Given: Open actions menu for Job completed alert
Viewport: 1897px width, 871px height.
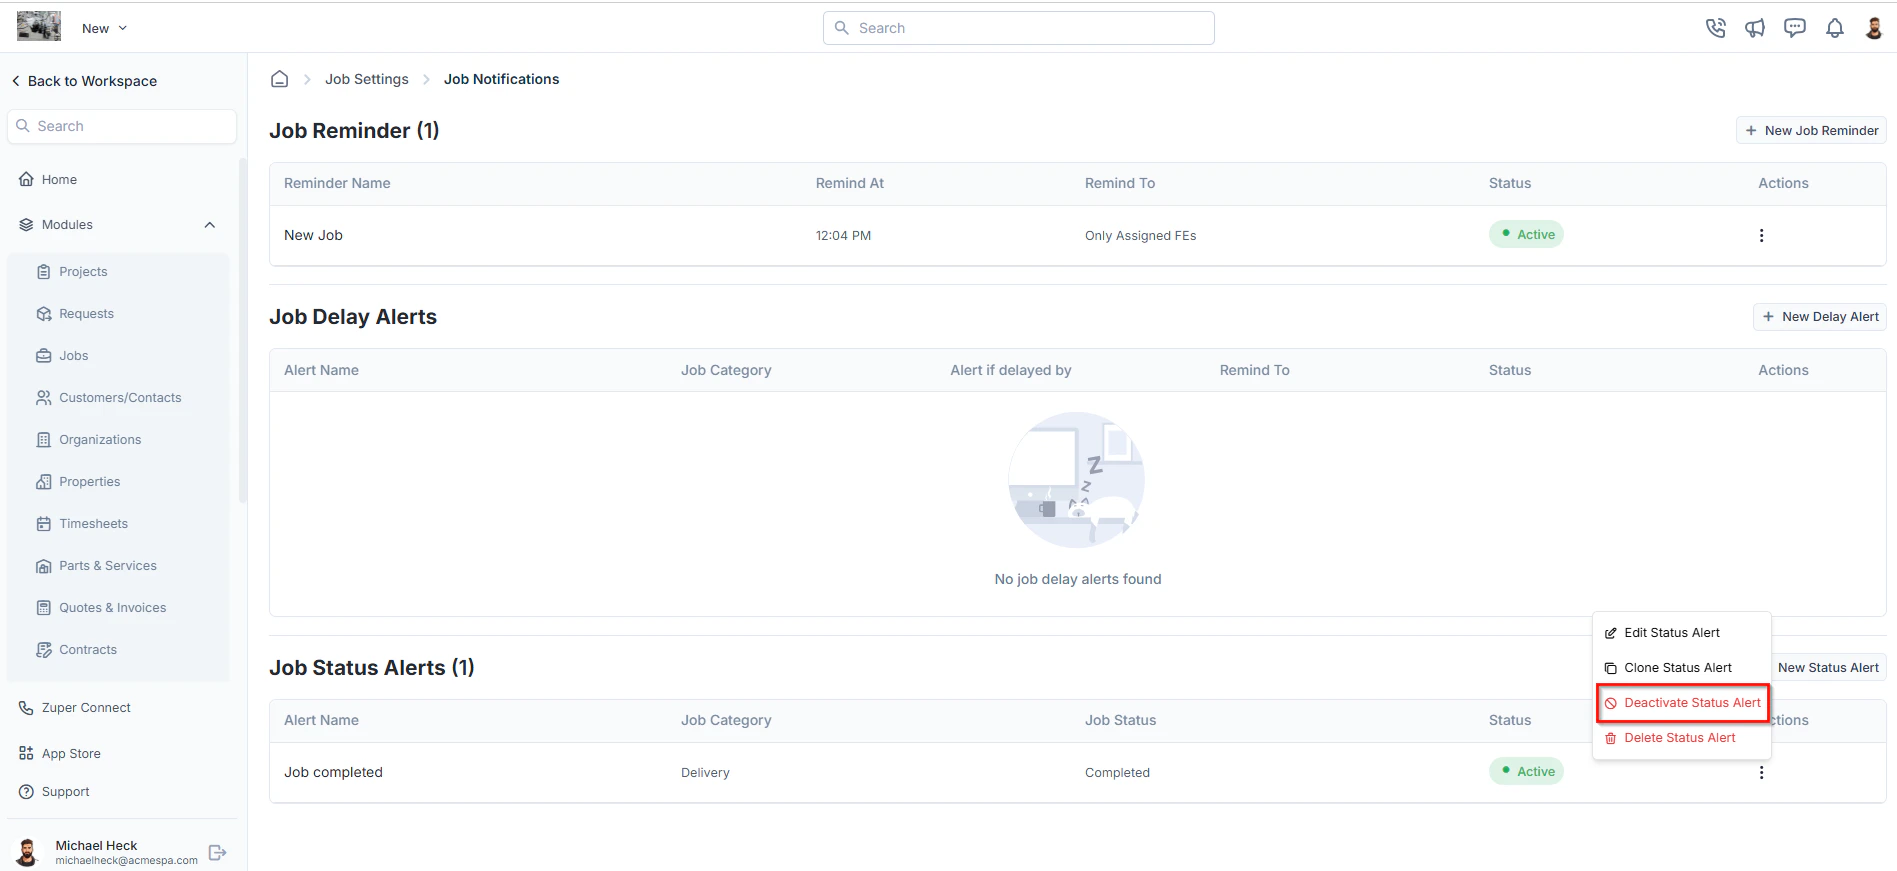Looking at the screenshot, I should [1761, 773].
